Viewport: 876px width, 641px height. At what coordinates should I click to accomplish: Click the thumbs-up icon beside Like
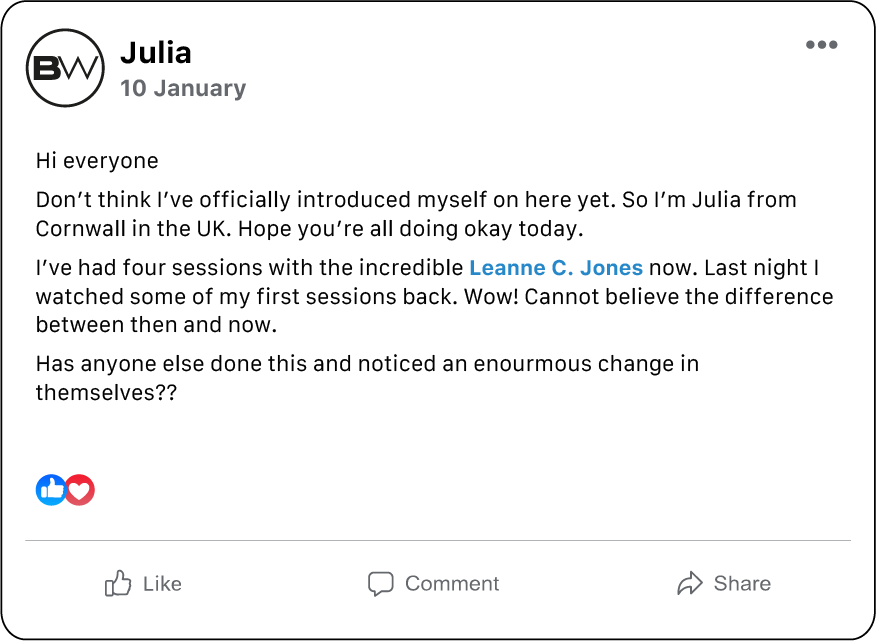point(118,583)
